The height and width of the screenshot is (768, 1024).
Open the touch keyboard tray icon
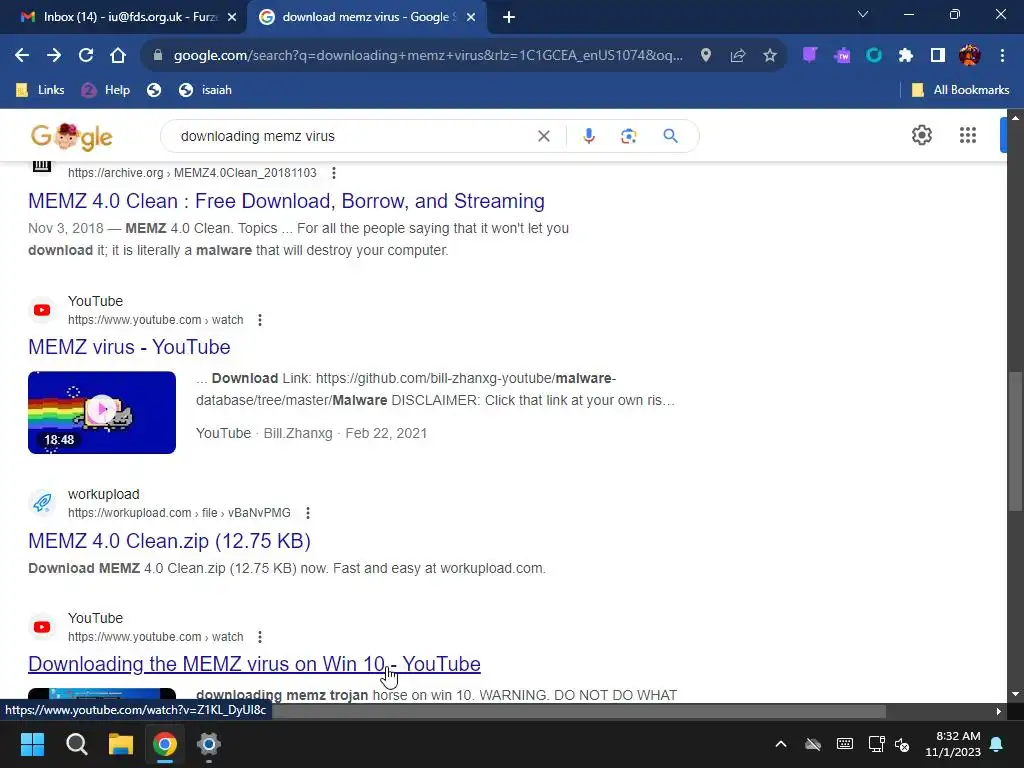coord(844,744)
